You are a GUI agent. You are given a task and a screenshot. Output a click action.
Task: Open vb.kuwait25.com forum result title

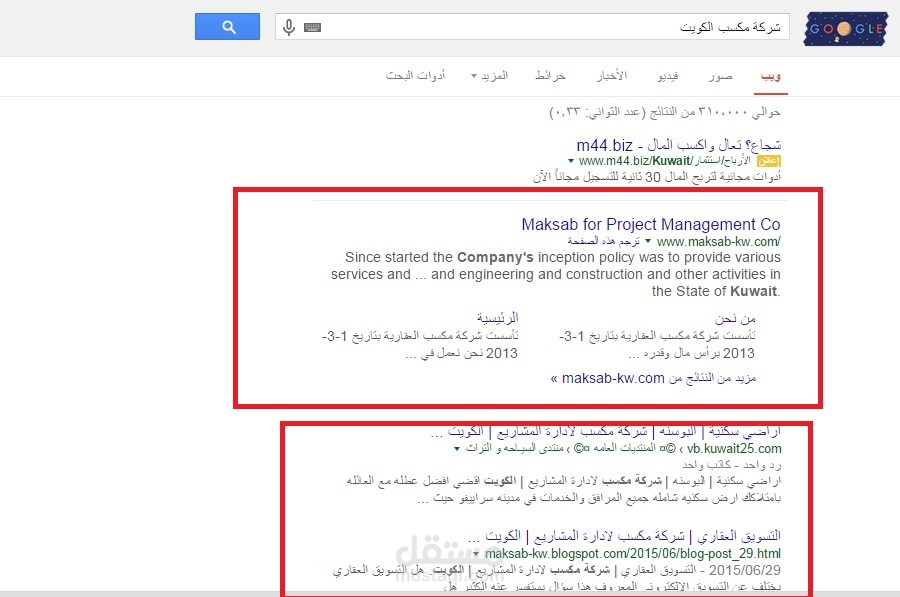606,431
